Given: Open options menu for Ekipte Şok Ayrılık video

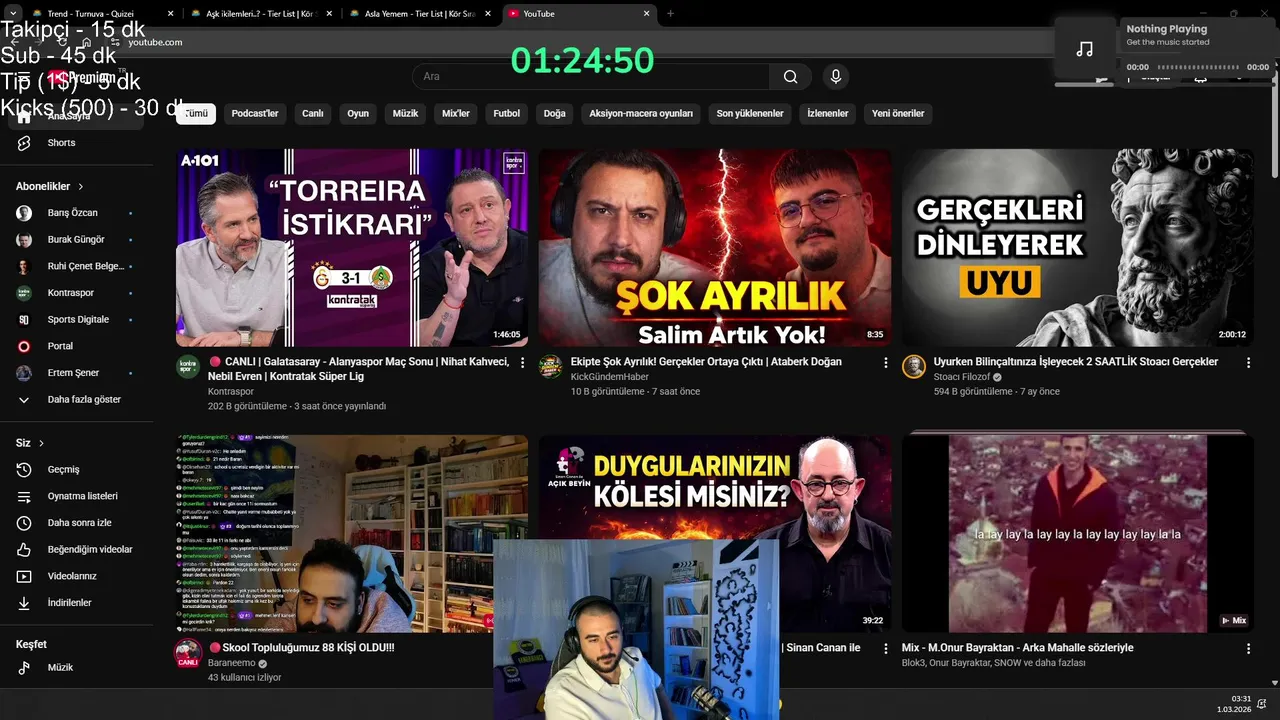Looking at the screenshot, I should click(x=885, y=363).
